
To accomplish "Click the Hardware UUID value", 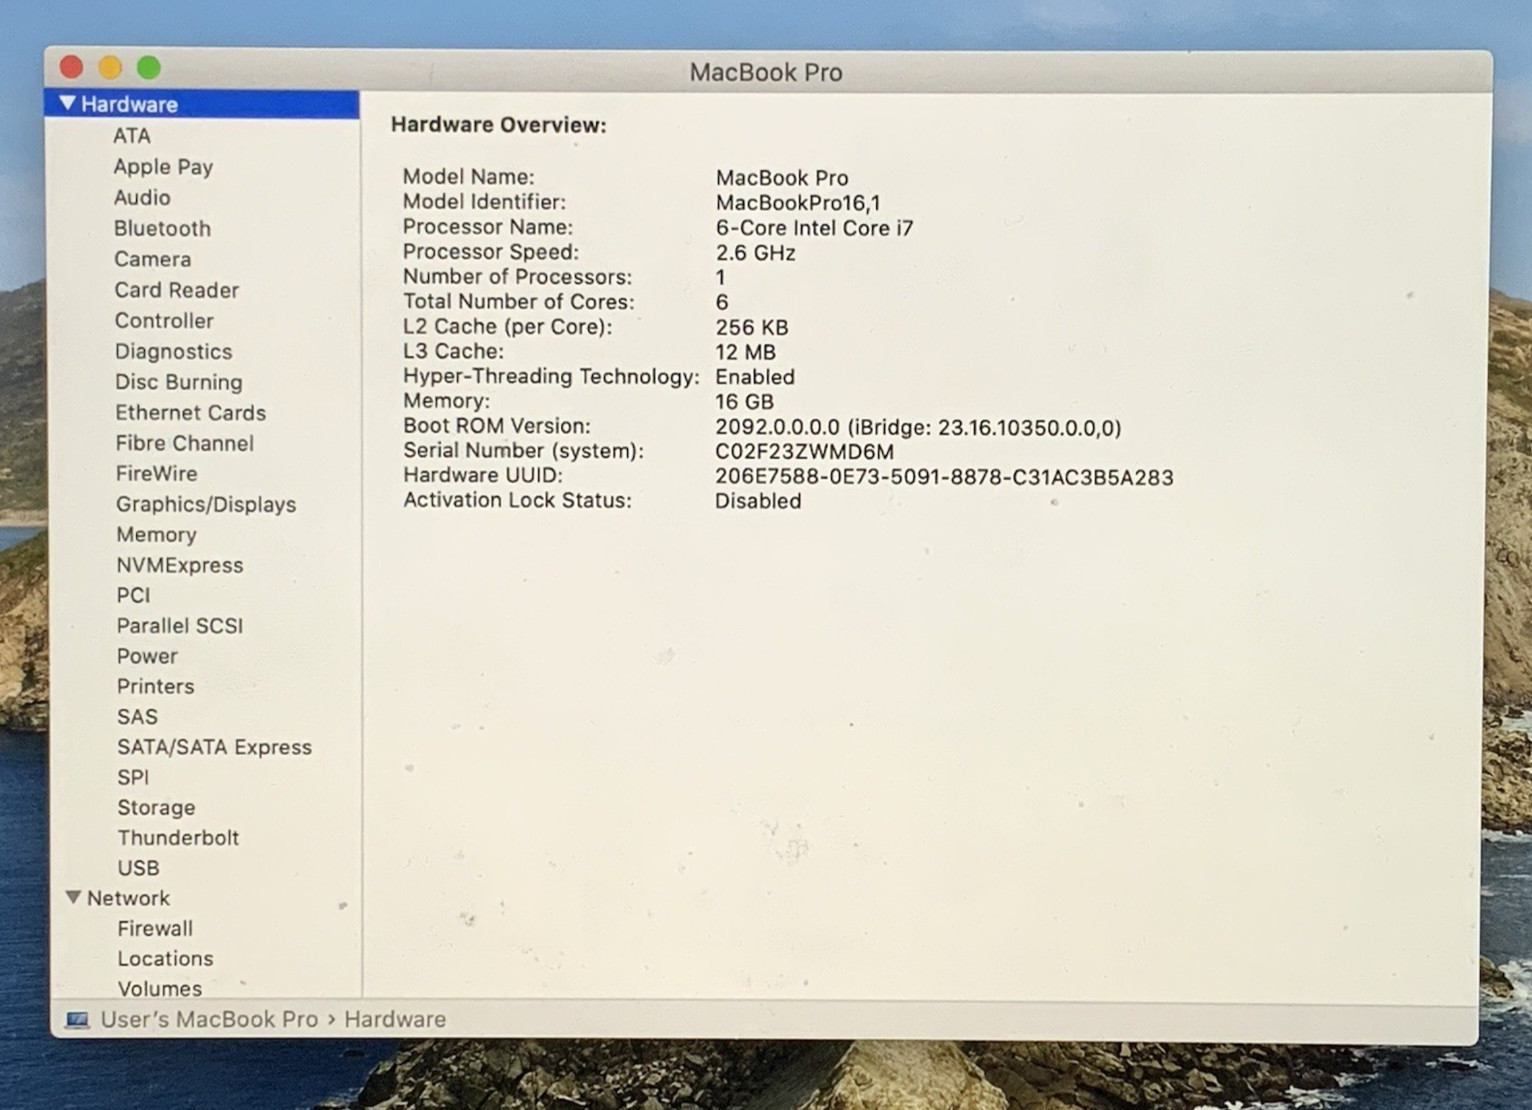I will coord(944,477).
